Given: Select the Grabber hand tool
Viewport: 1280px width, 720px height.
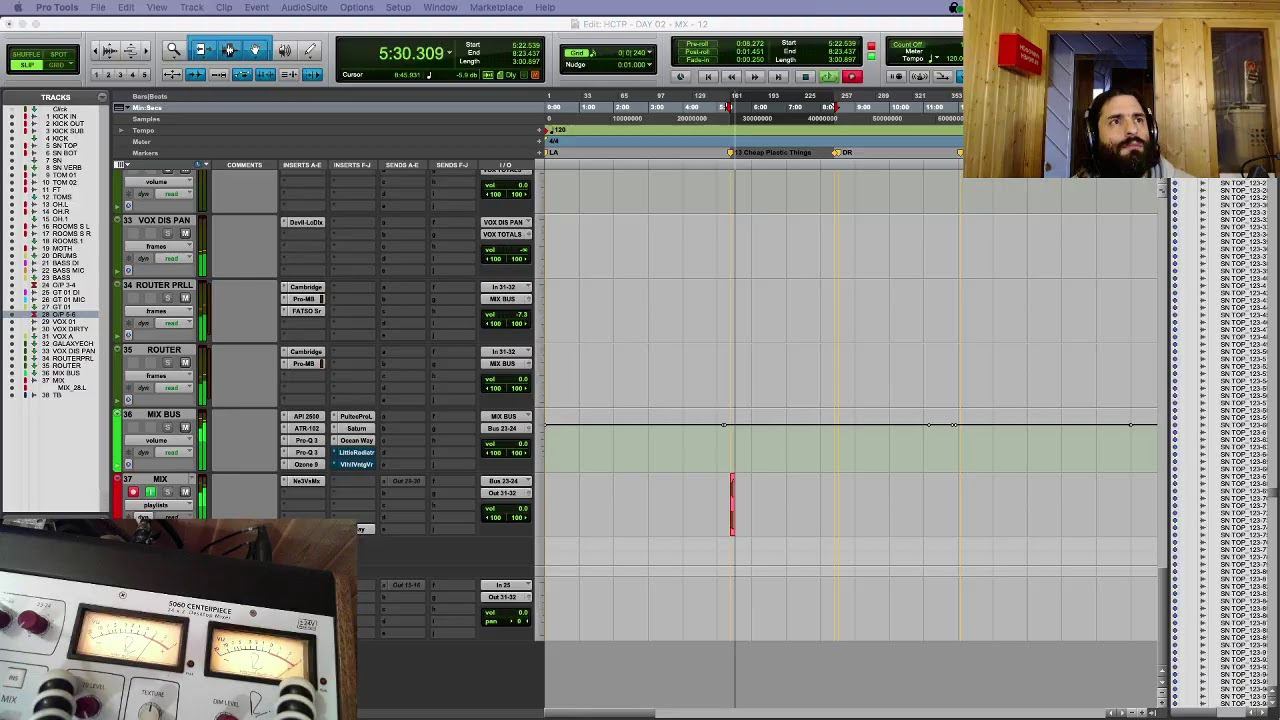Looking at the screenshot, I should coord(256,50).
